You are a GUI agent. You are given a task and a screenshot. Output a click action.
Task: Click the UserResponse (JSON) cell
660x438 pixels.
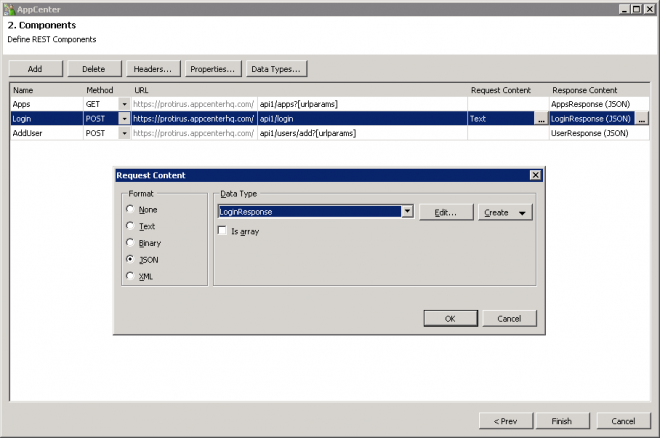click(599, 133)
